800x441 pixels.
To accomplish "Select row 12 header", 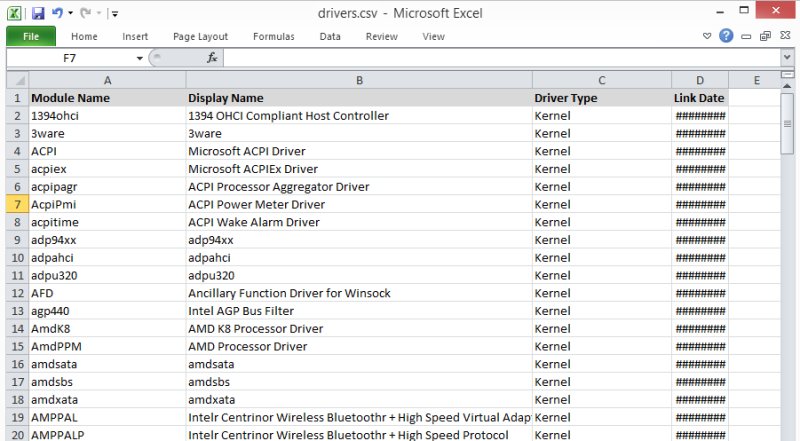I will [17, 293].
